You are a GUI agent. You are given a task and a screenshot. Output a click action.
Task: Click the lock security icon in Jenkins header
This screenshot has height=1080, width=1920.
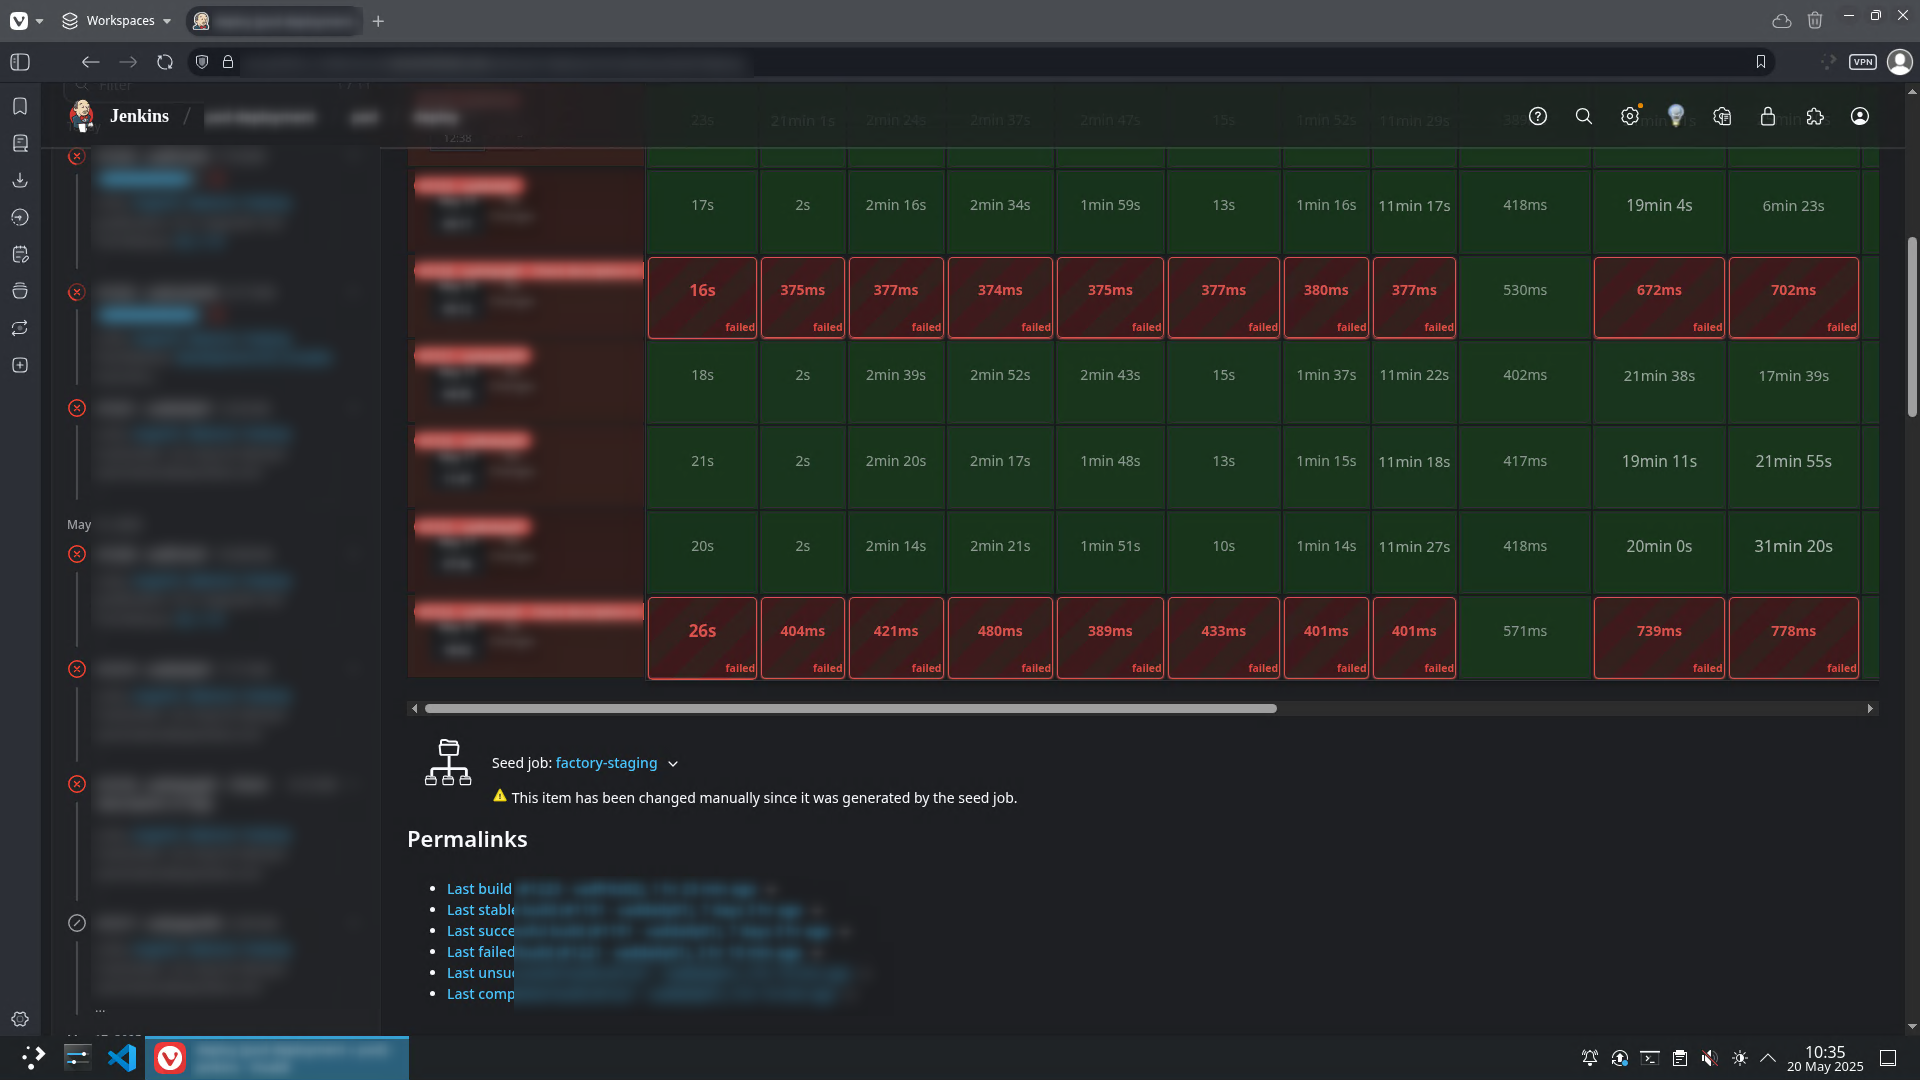point(1768,117)
